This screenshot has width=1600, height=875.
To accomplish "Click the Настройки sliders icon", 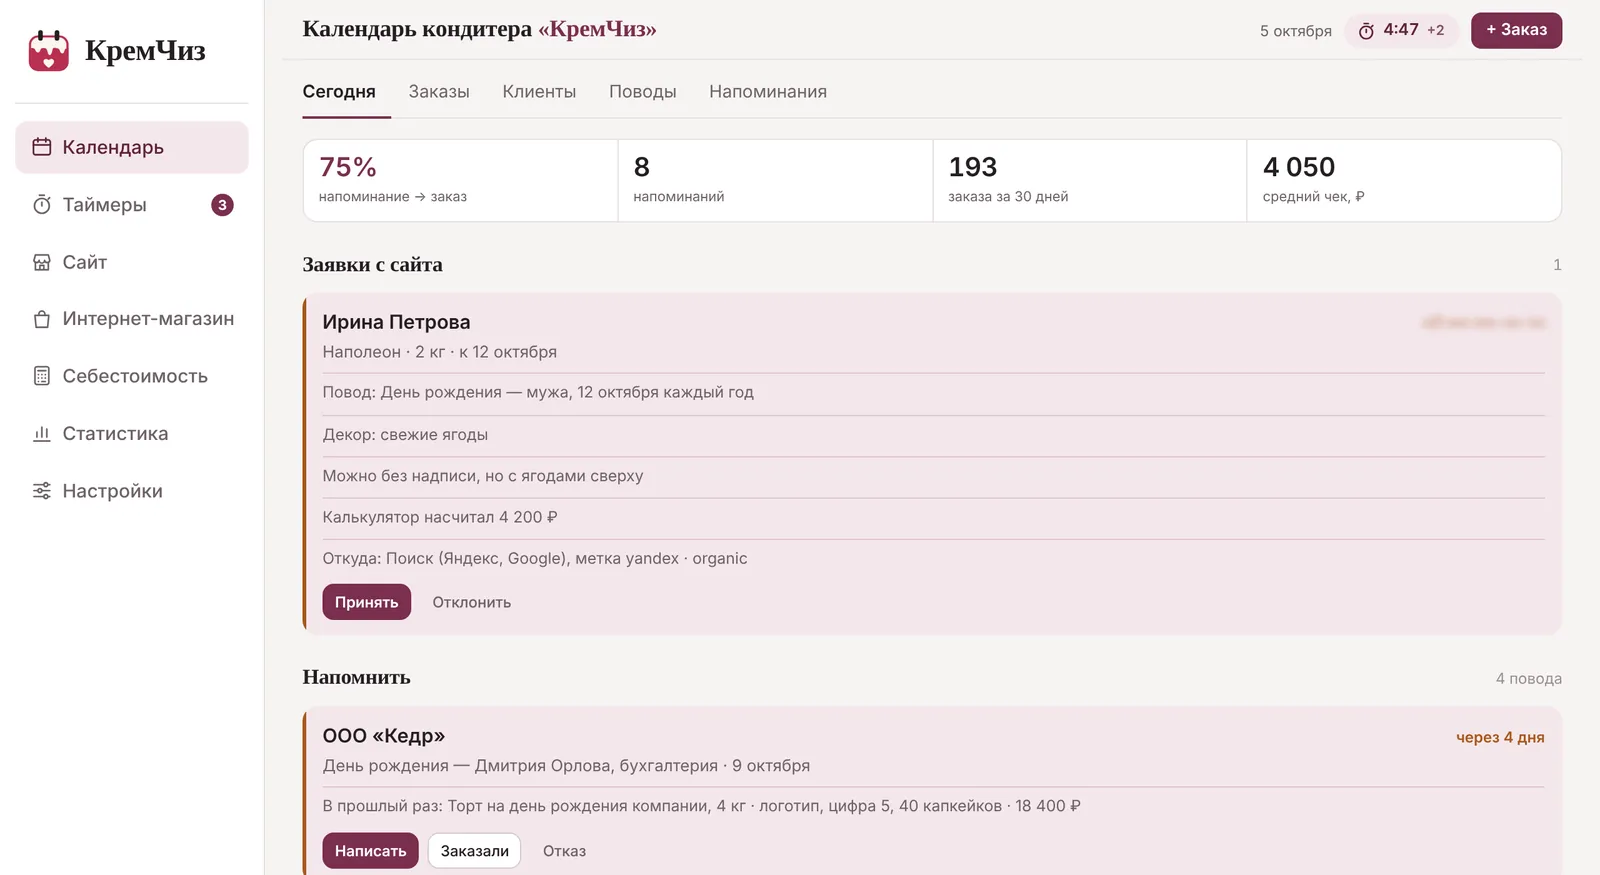I will [x=42, y=491].
